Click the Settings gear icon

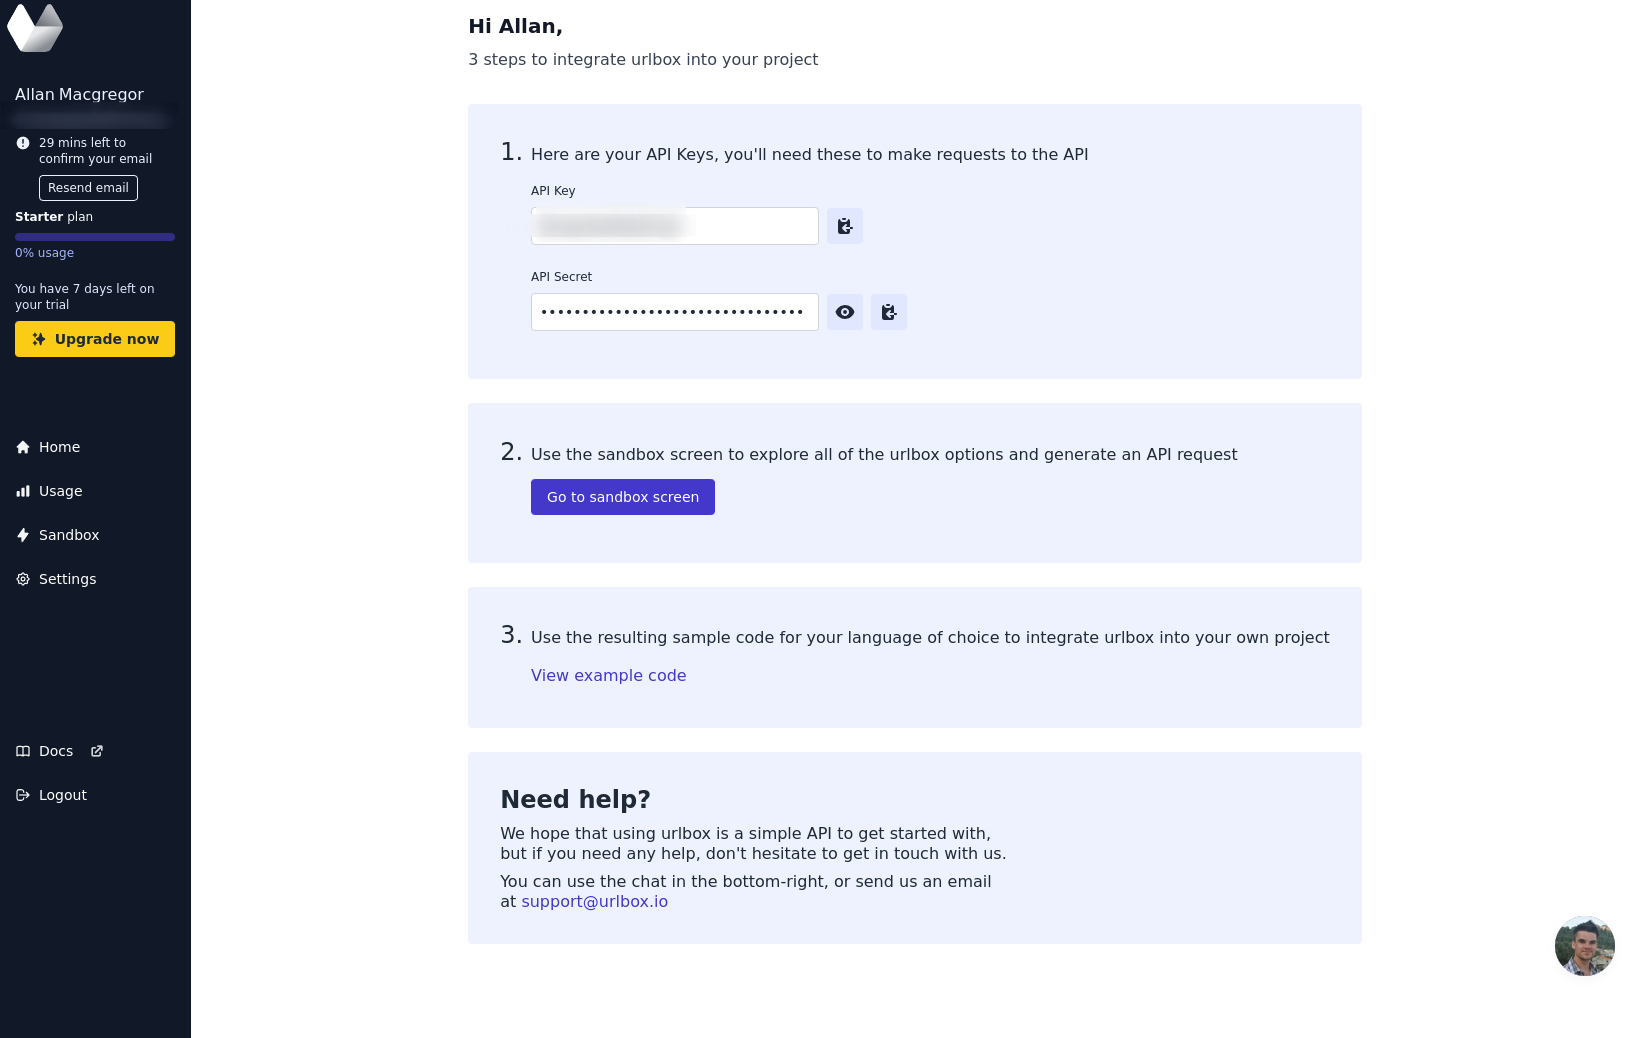point(23,579)
